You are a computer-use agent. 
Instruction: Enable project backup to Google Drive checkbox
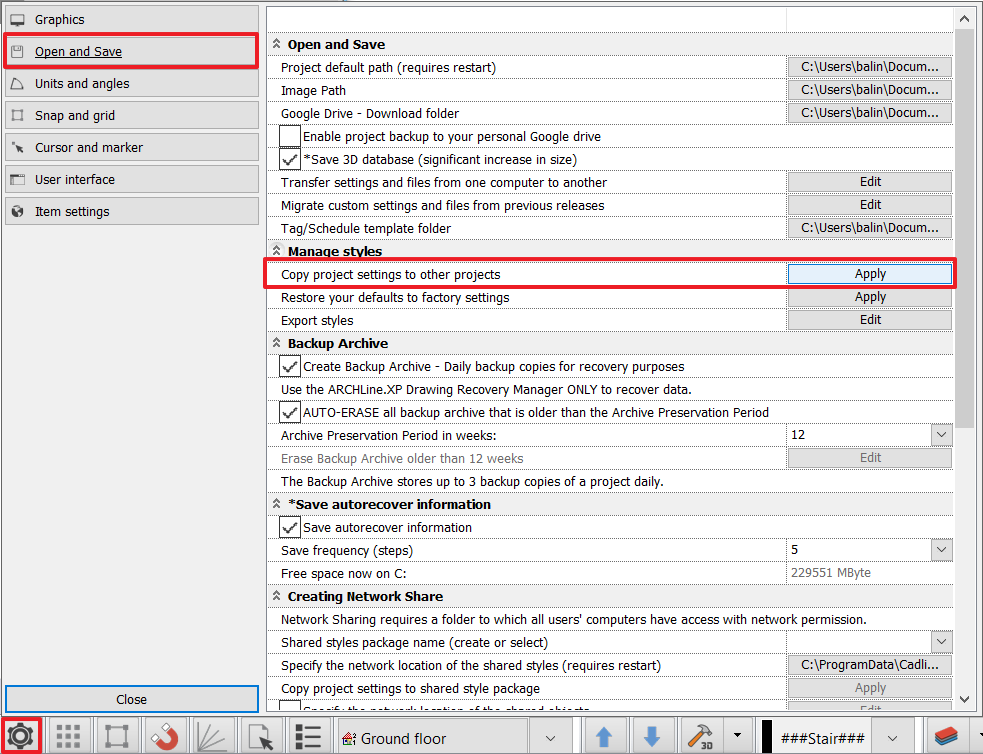tap(290, 136)
